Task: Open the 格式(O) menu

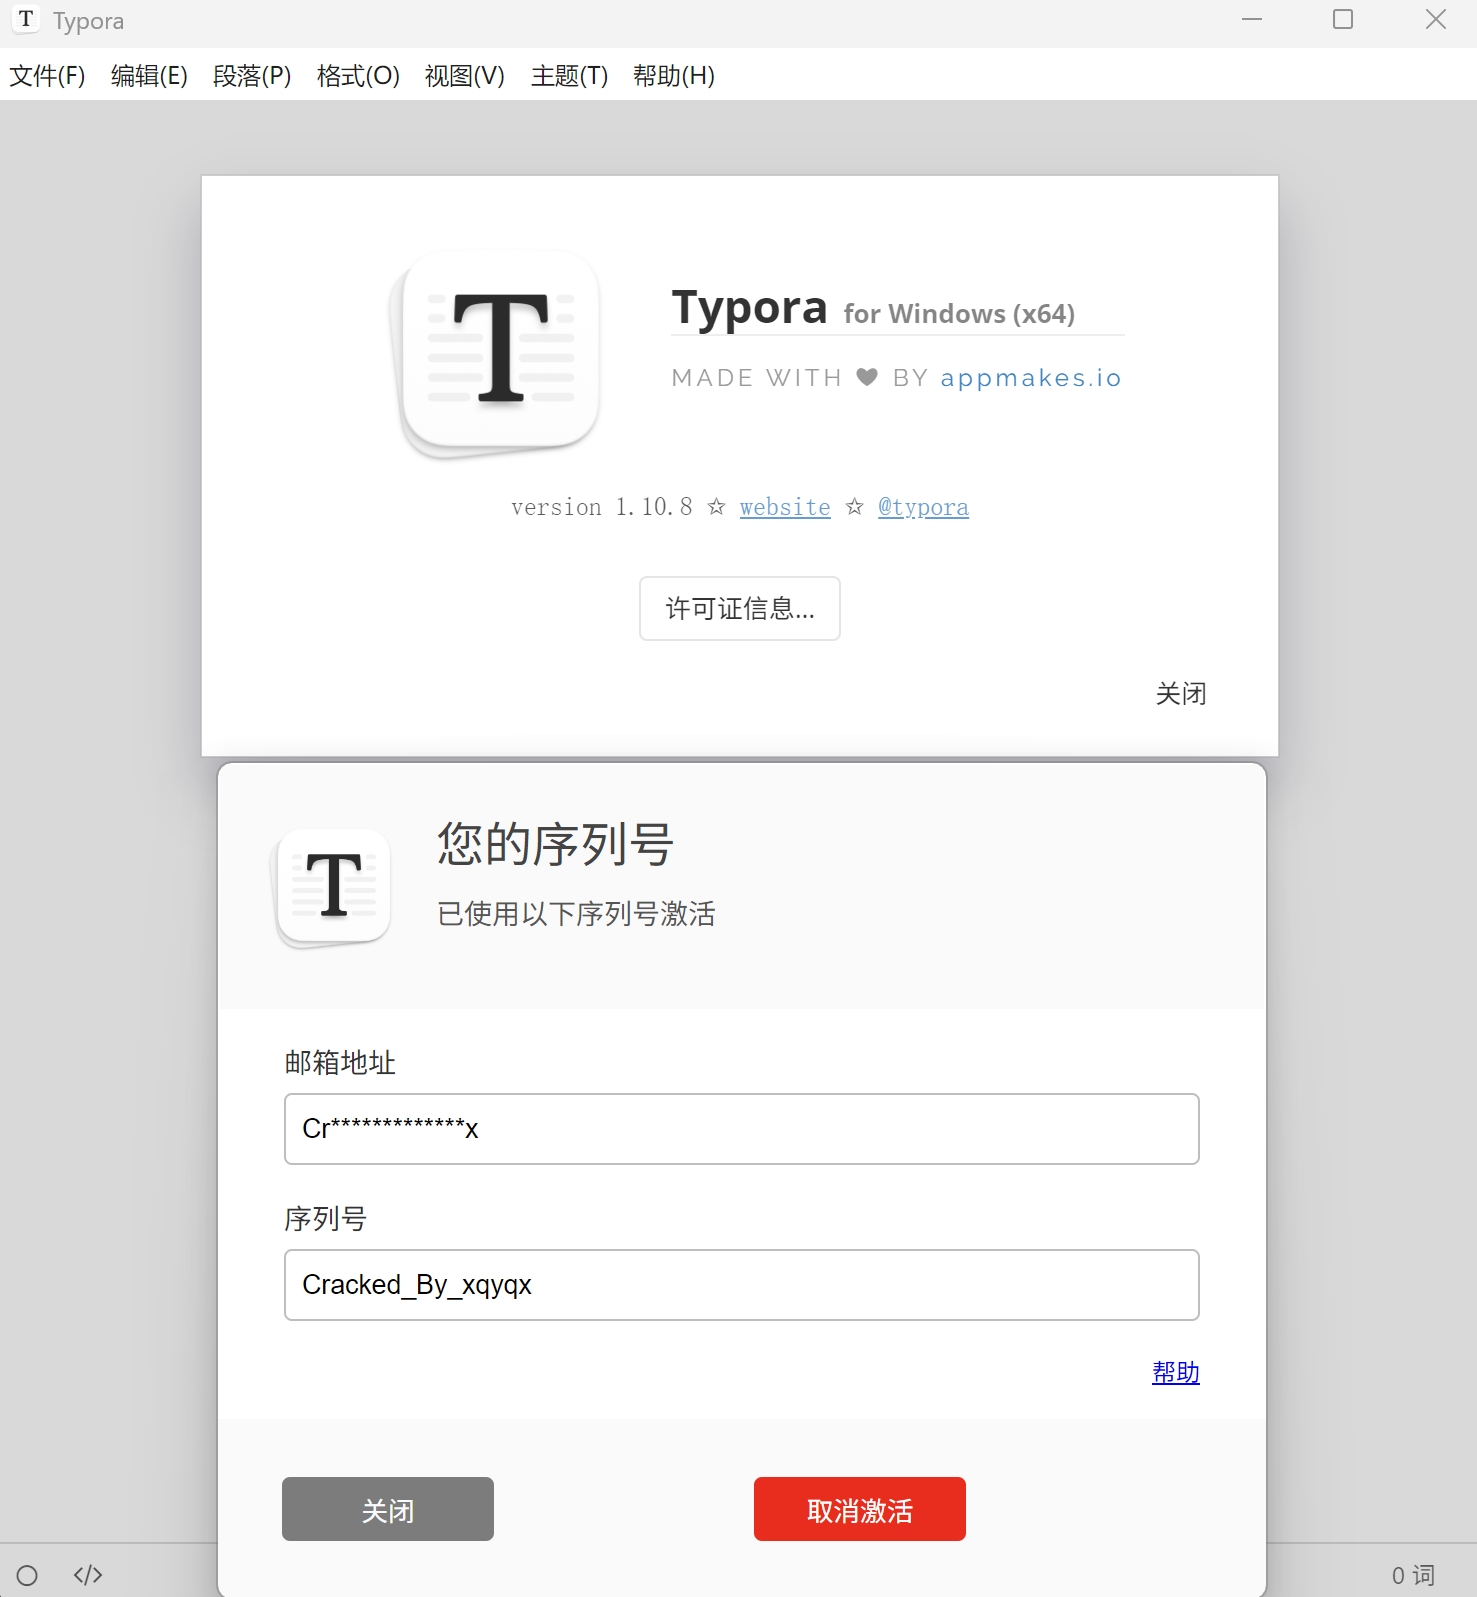Action: click(358, 76)
